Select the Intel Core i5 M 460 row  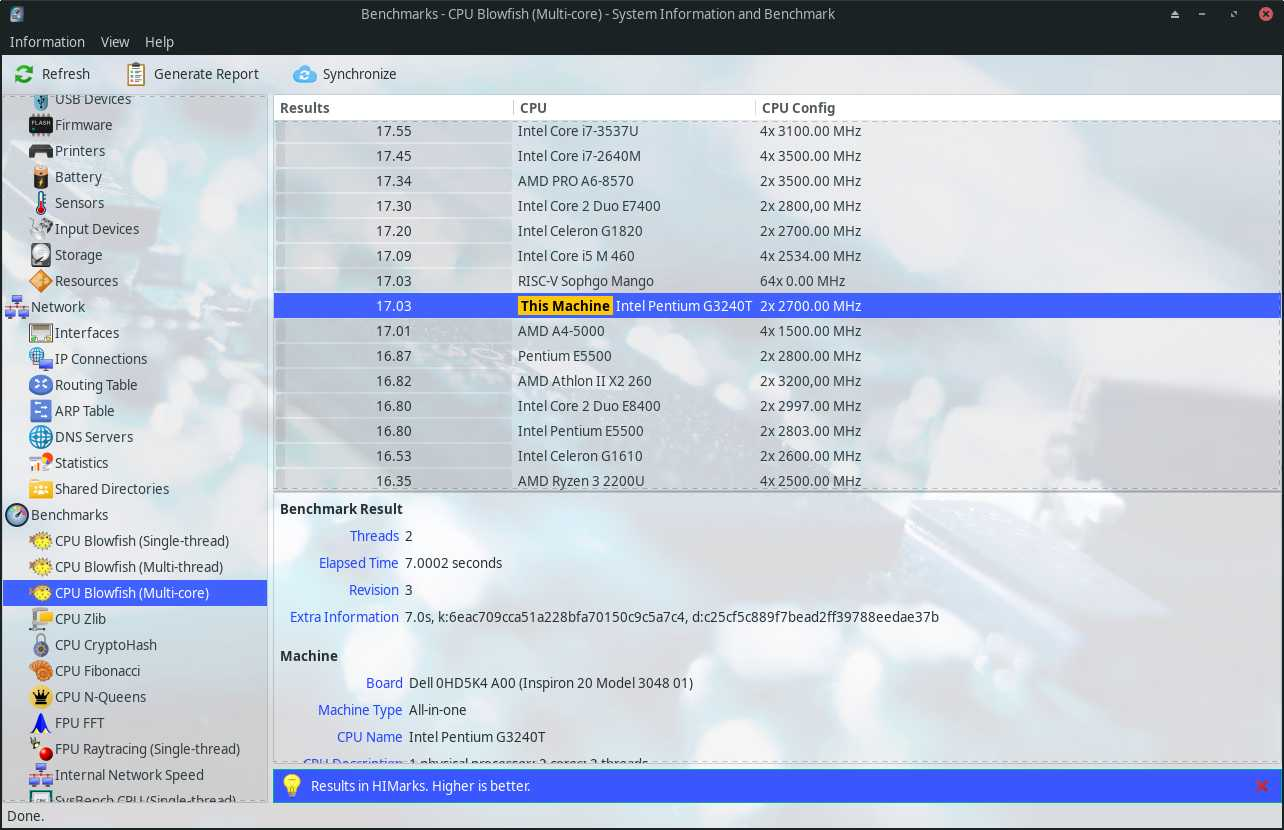click(x=777, y=256)
